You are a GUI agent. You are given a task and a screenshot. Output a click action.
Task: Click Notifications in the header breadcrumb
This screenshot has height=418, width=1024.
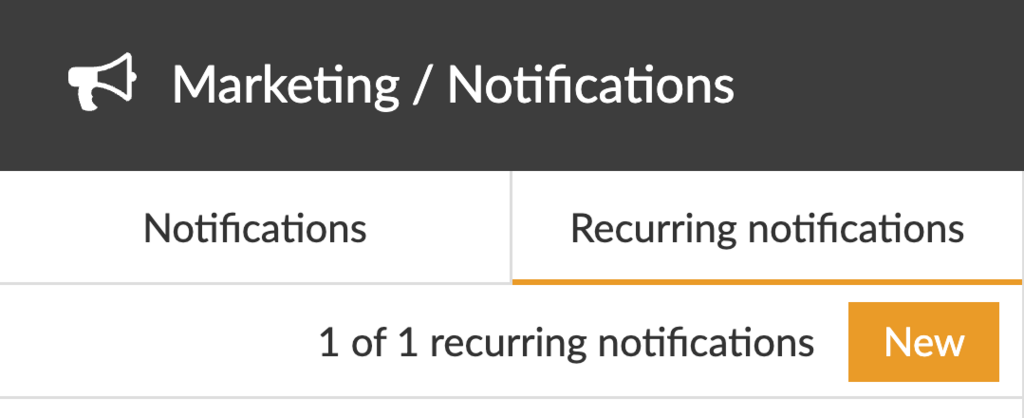(590, 86)
